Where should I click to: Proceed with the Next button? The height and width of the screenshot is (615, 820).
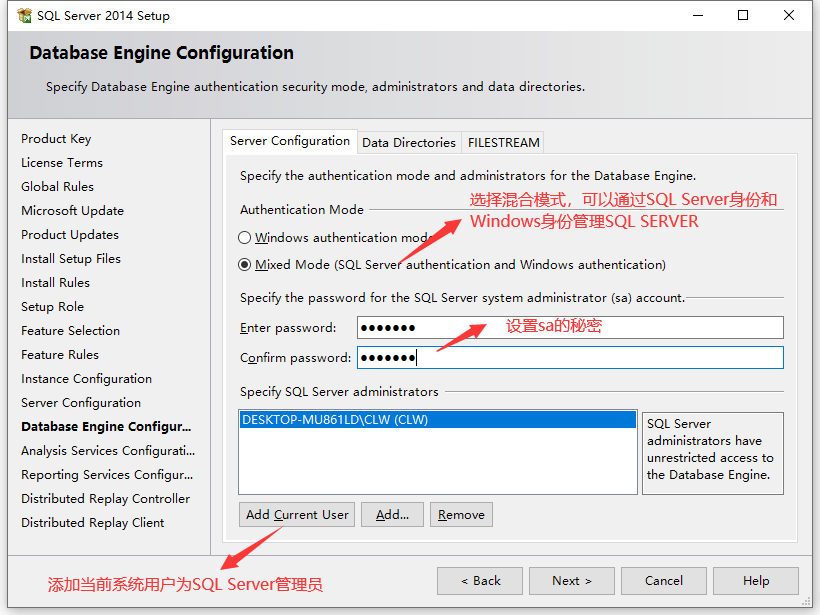[x=572, y=581]
